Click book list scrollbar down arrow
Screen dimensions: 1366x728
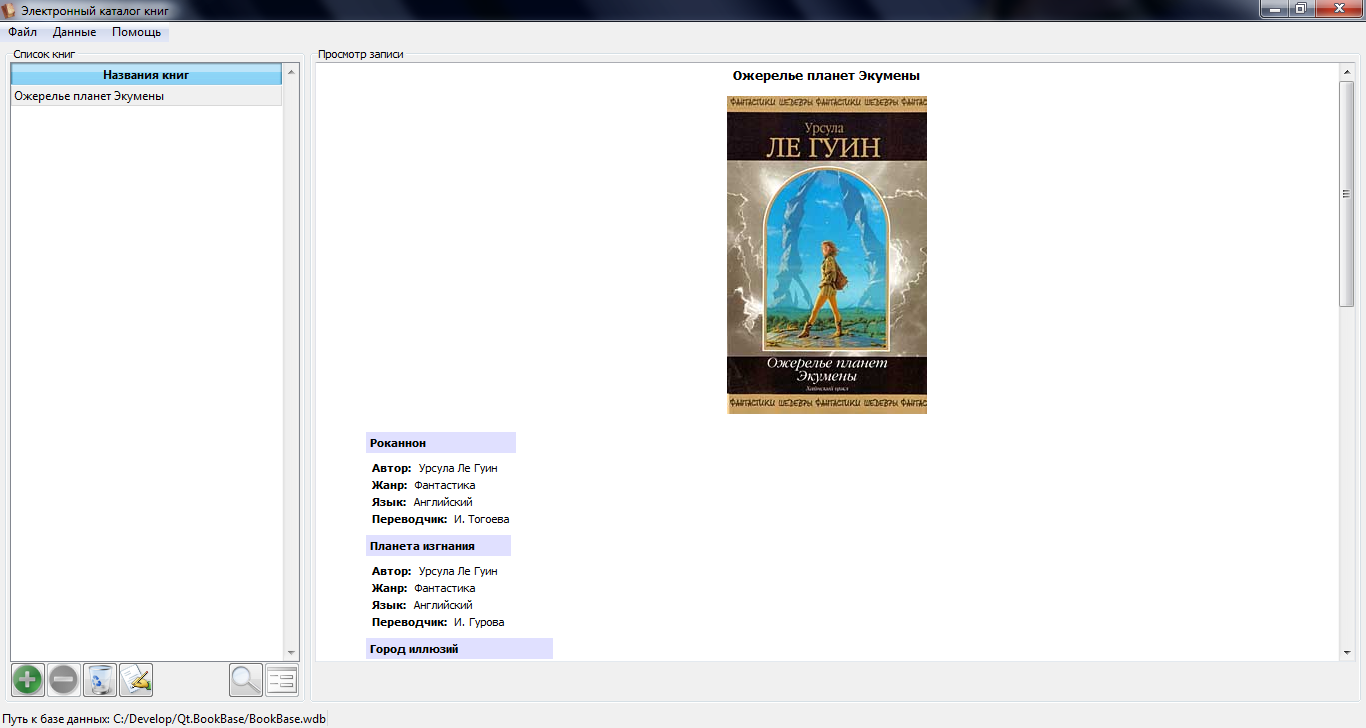point(291,652)
